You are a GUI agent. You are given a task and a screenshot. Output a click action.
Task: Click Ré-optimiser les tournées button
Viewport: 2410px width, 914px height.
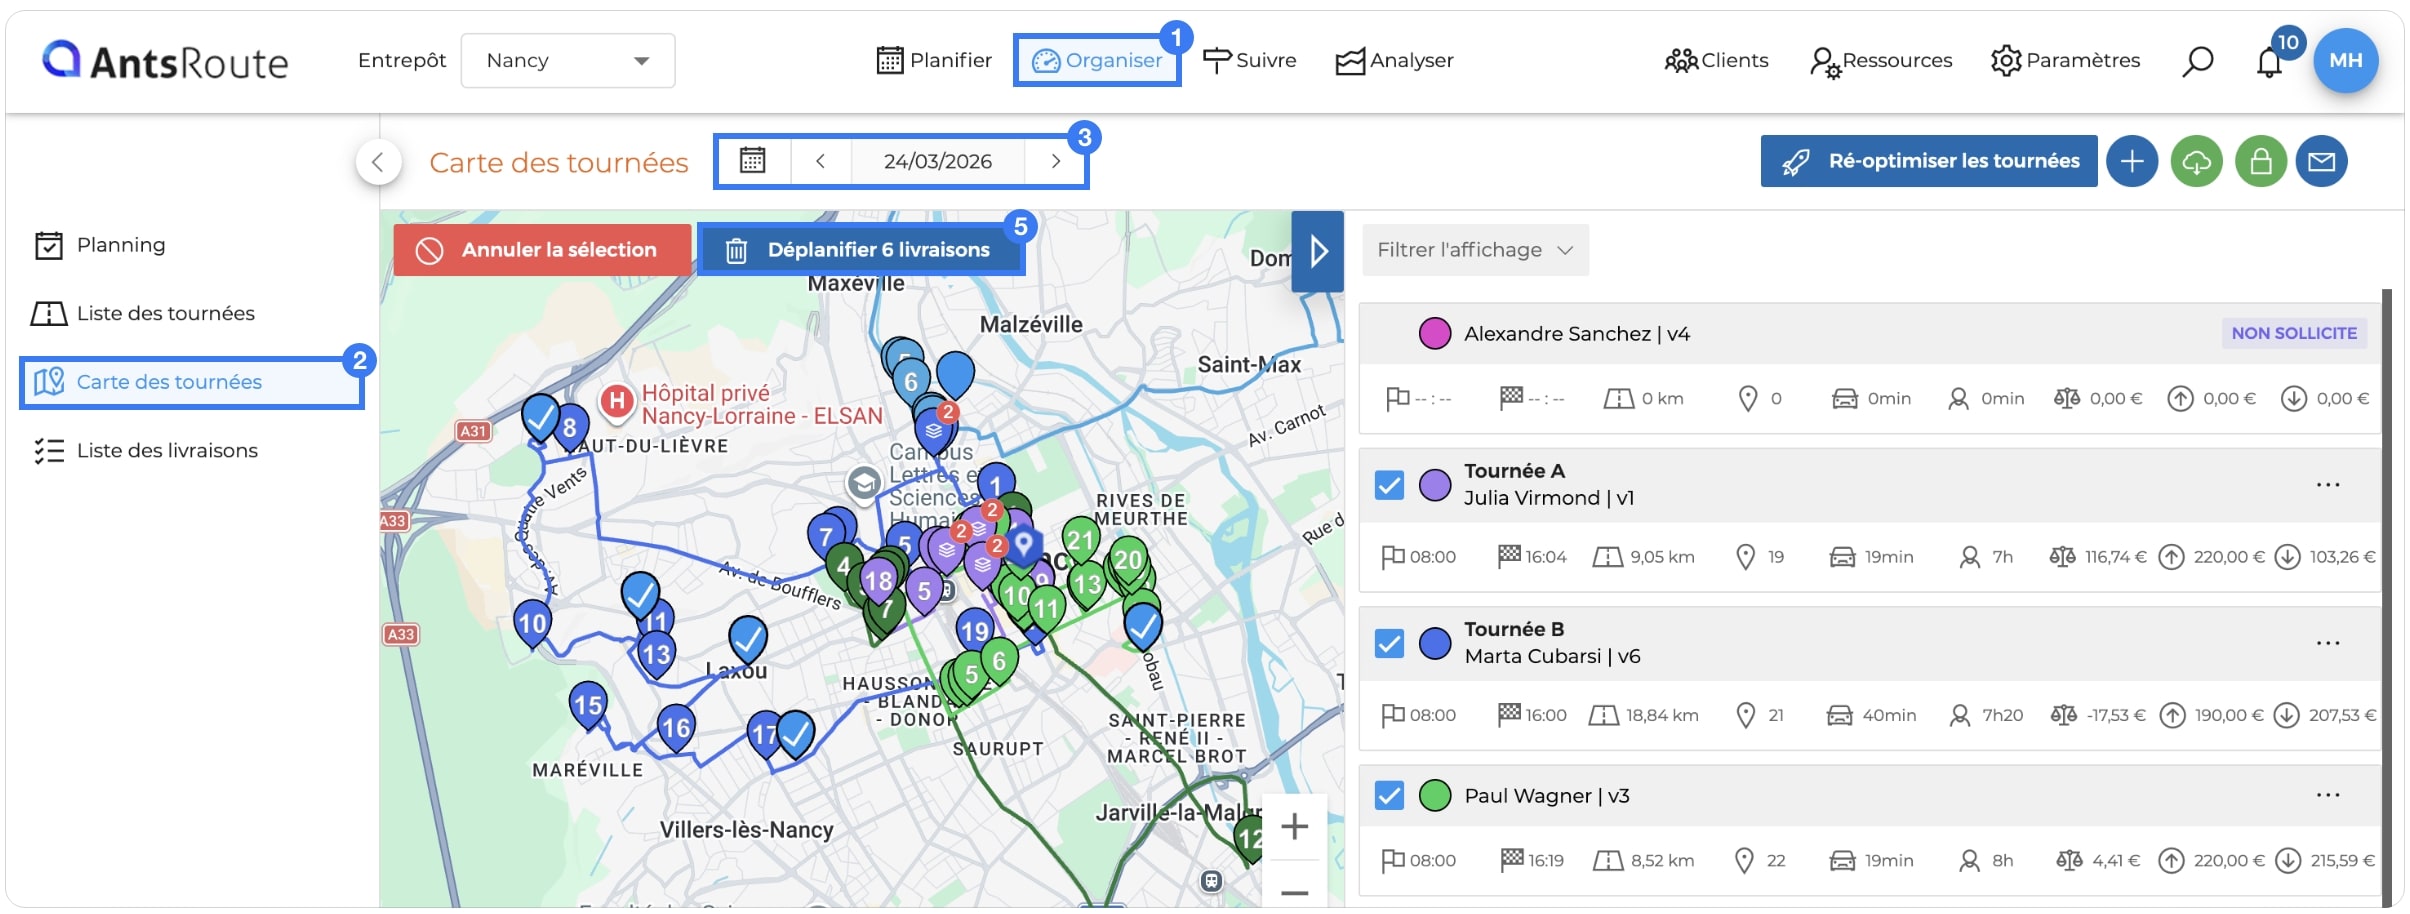click(1929, 161)
